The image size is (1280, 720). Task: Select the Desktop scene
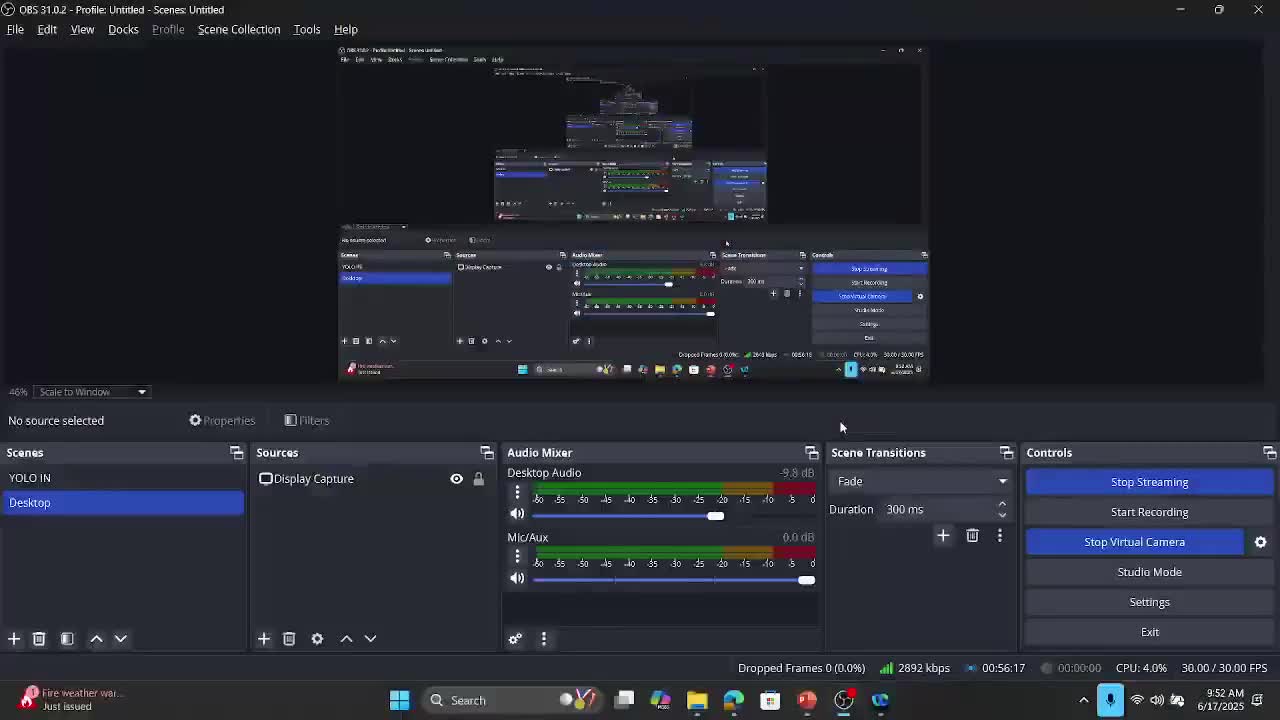pos(122,503)
